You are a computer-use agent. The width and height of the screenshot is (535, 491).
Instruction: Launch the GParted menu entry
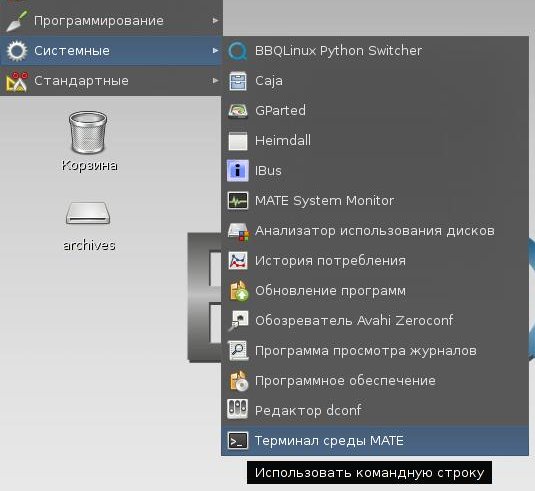coord(375,111)
